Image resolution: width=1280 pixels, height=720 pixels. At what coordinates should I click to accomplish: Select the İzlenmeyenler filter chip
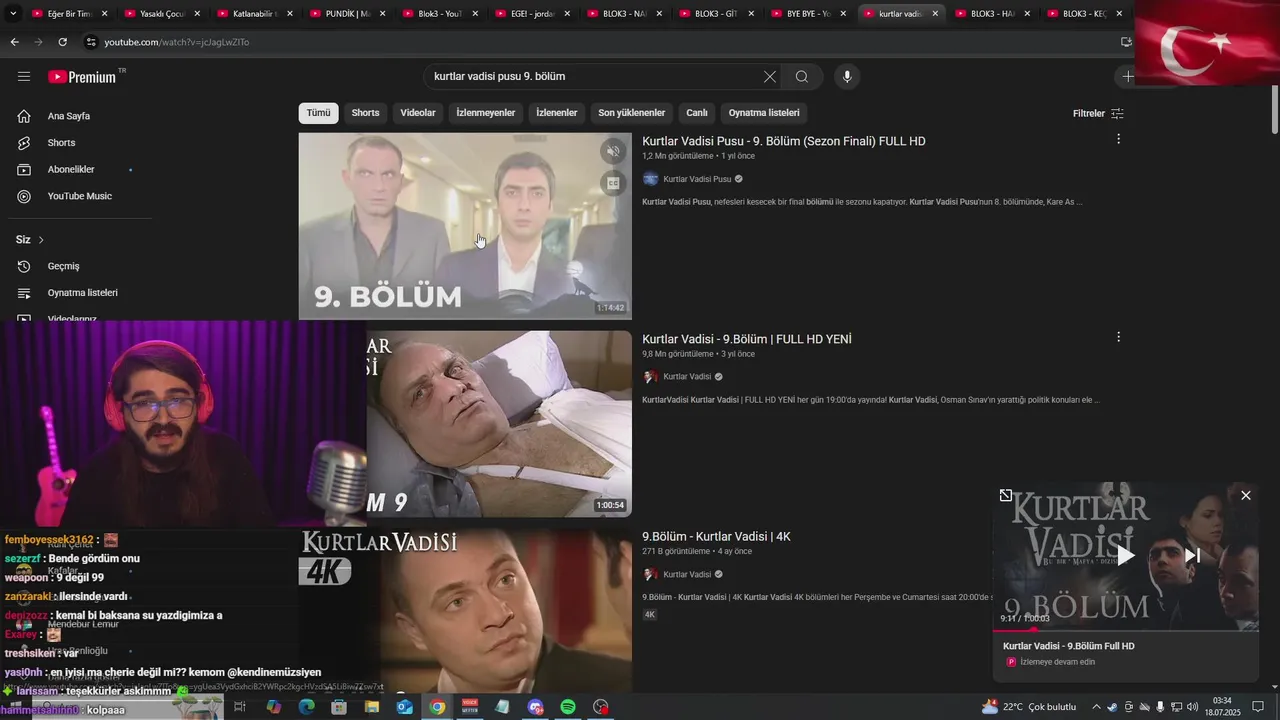pos(486,113)
